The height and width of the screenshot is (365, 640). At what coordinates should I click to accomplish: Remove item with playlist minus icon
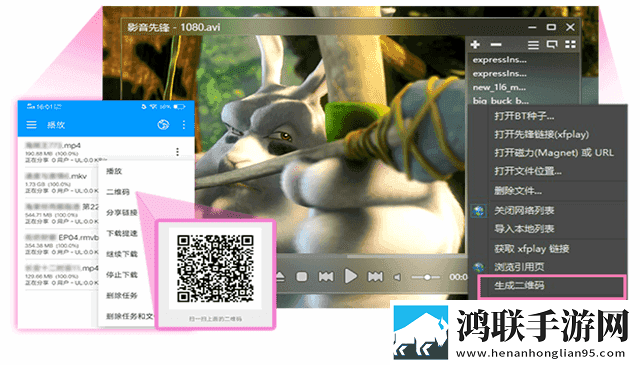(496, 45)
